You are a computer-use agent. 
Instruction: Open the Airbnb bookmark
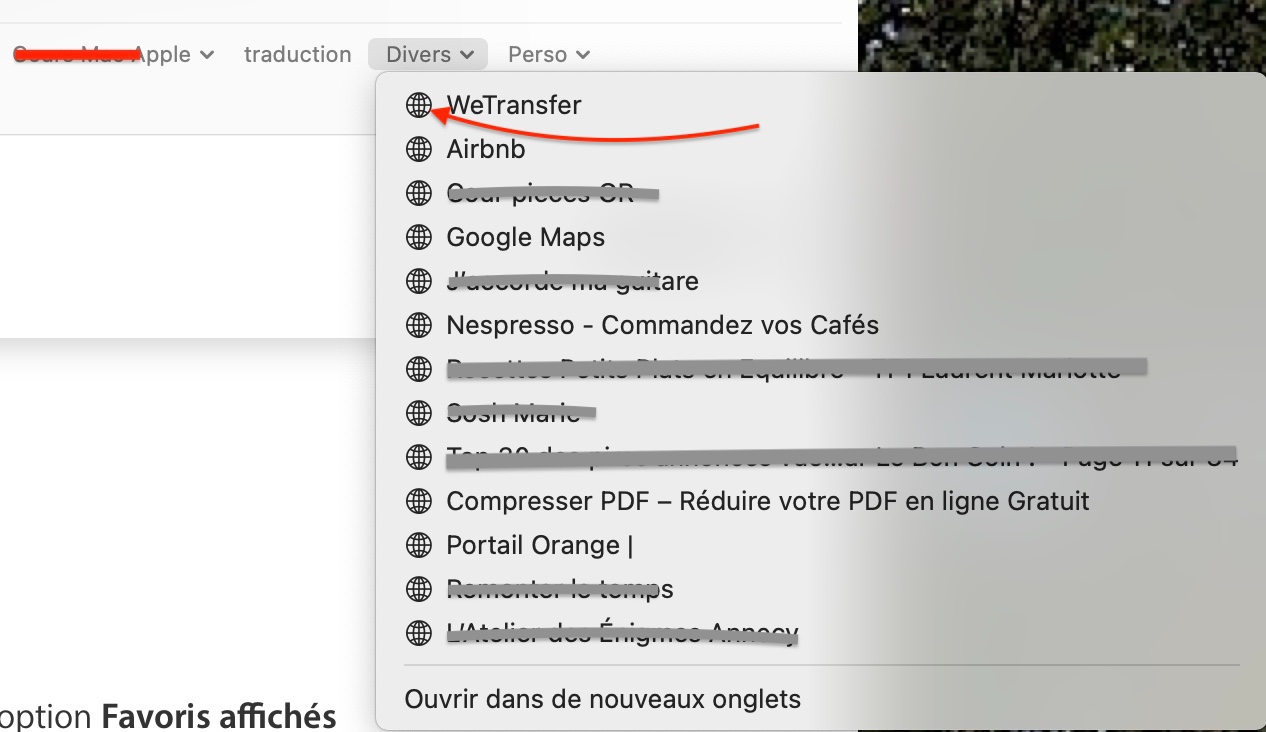[x=486, y=149]
